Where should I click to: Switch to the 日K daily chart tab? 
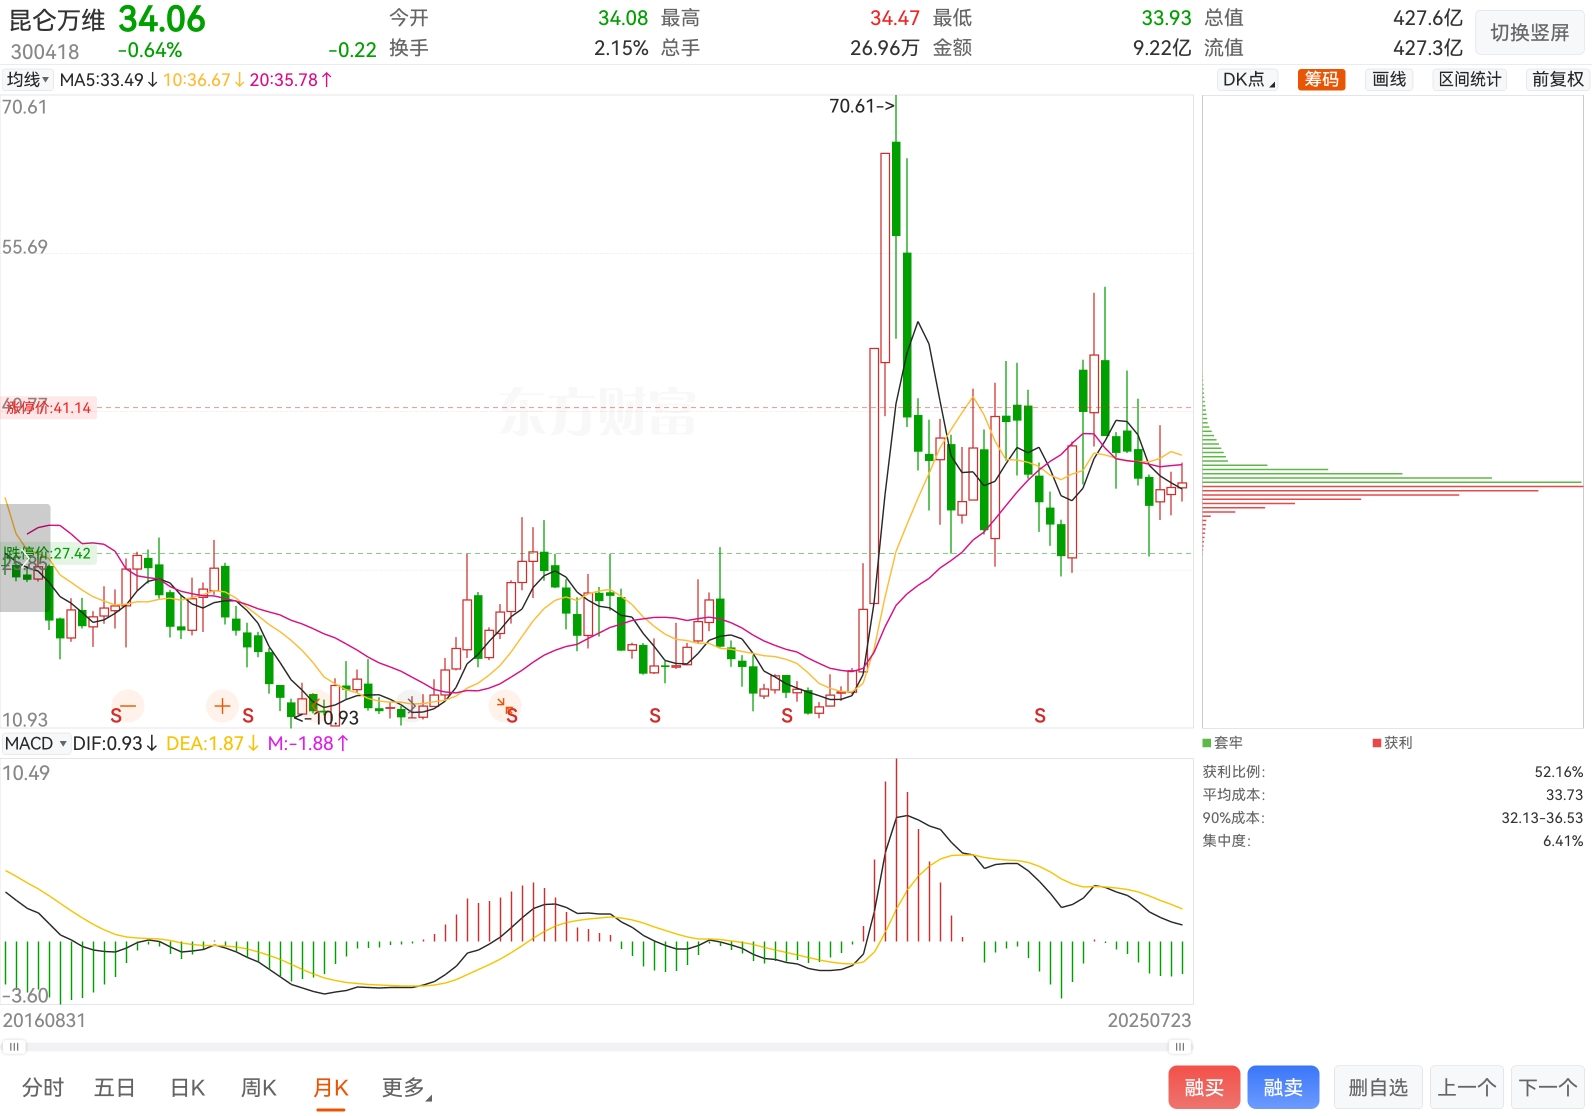[187, 1088]
